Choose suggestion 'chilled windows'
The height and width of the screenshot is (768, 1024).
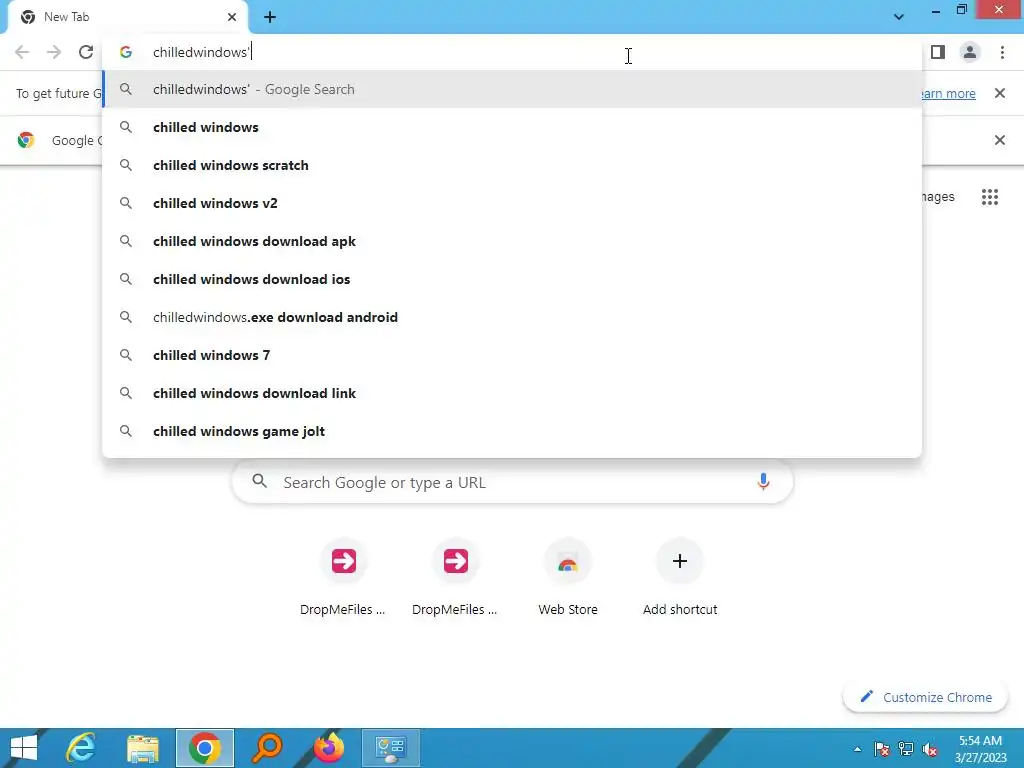(x=512, y=127)
